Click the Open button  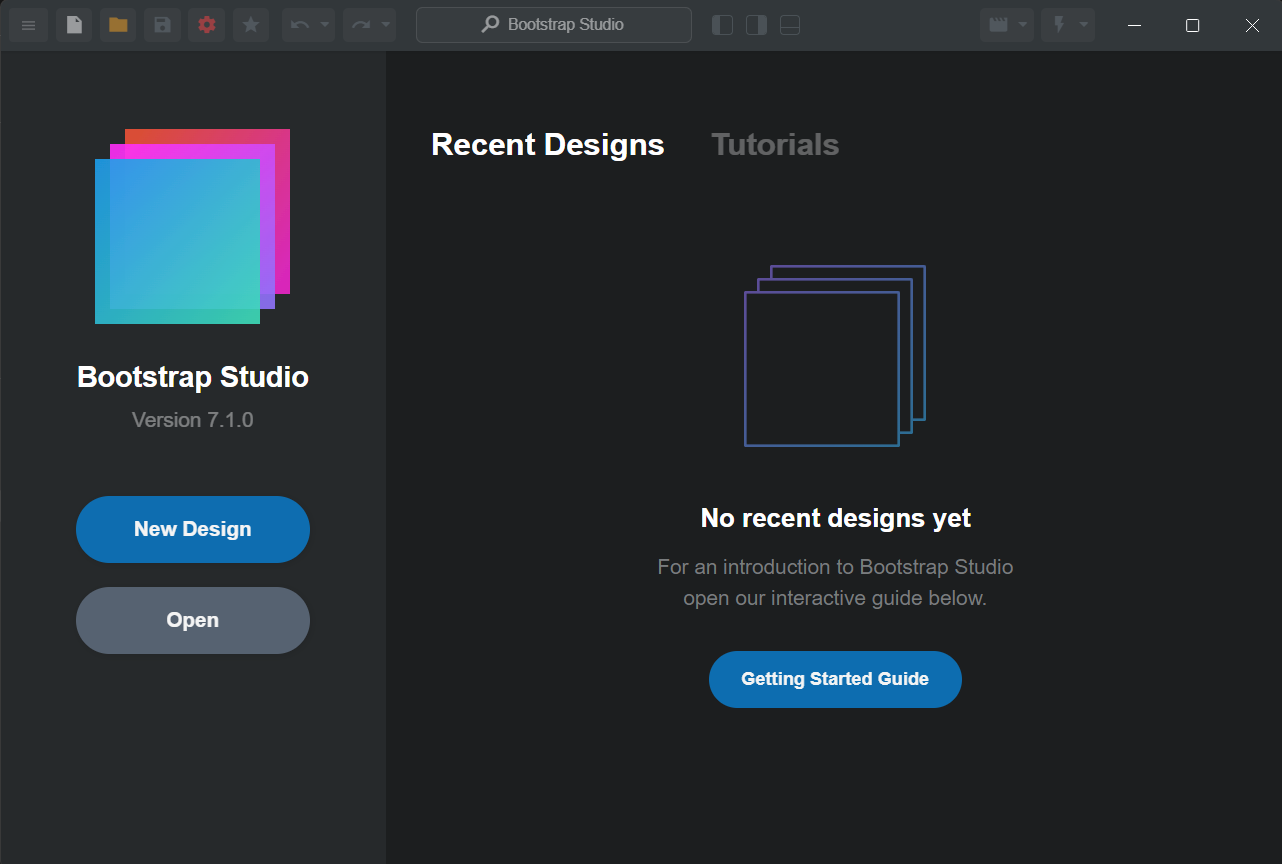(x=193, y=620)
